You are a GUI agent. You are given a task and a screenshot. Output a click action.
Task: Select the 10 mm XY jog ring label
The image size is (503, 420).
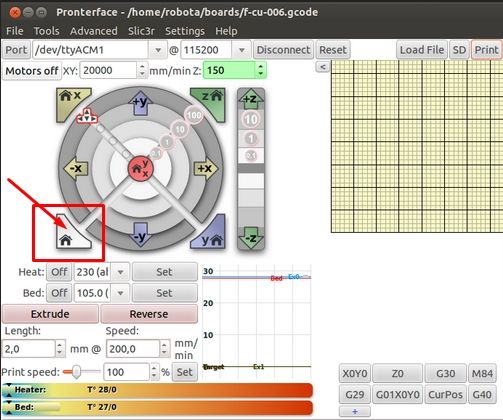(180, 129)
